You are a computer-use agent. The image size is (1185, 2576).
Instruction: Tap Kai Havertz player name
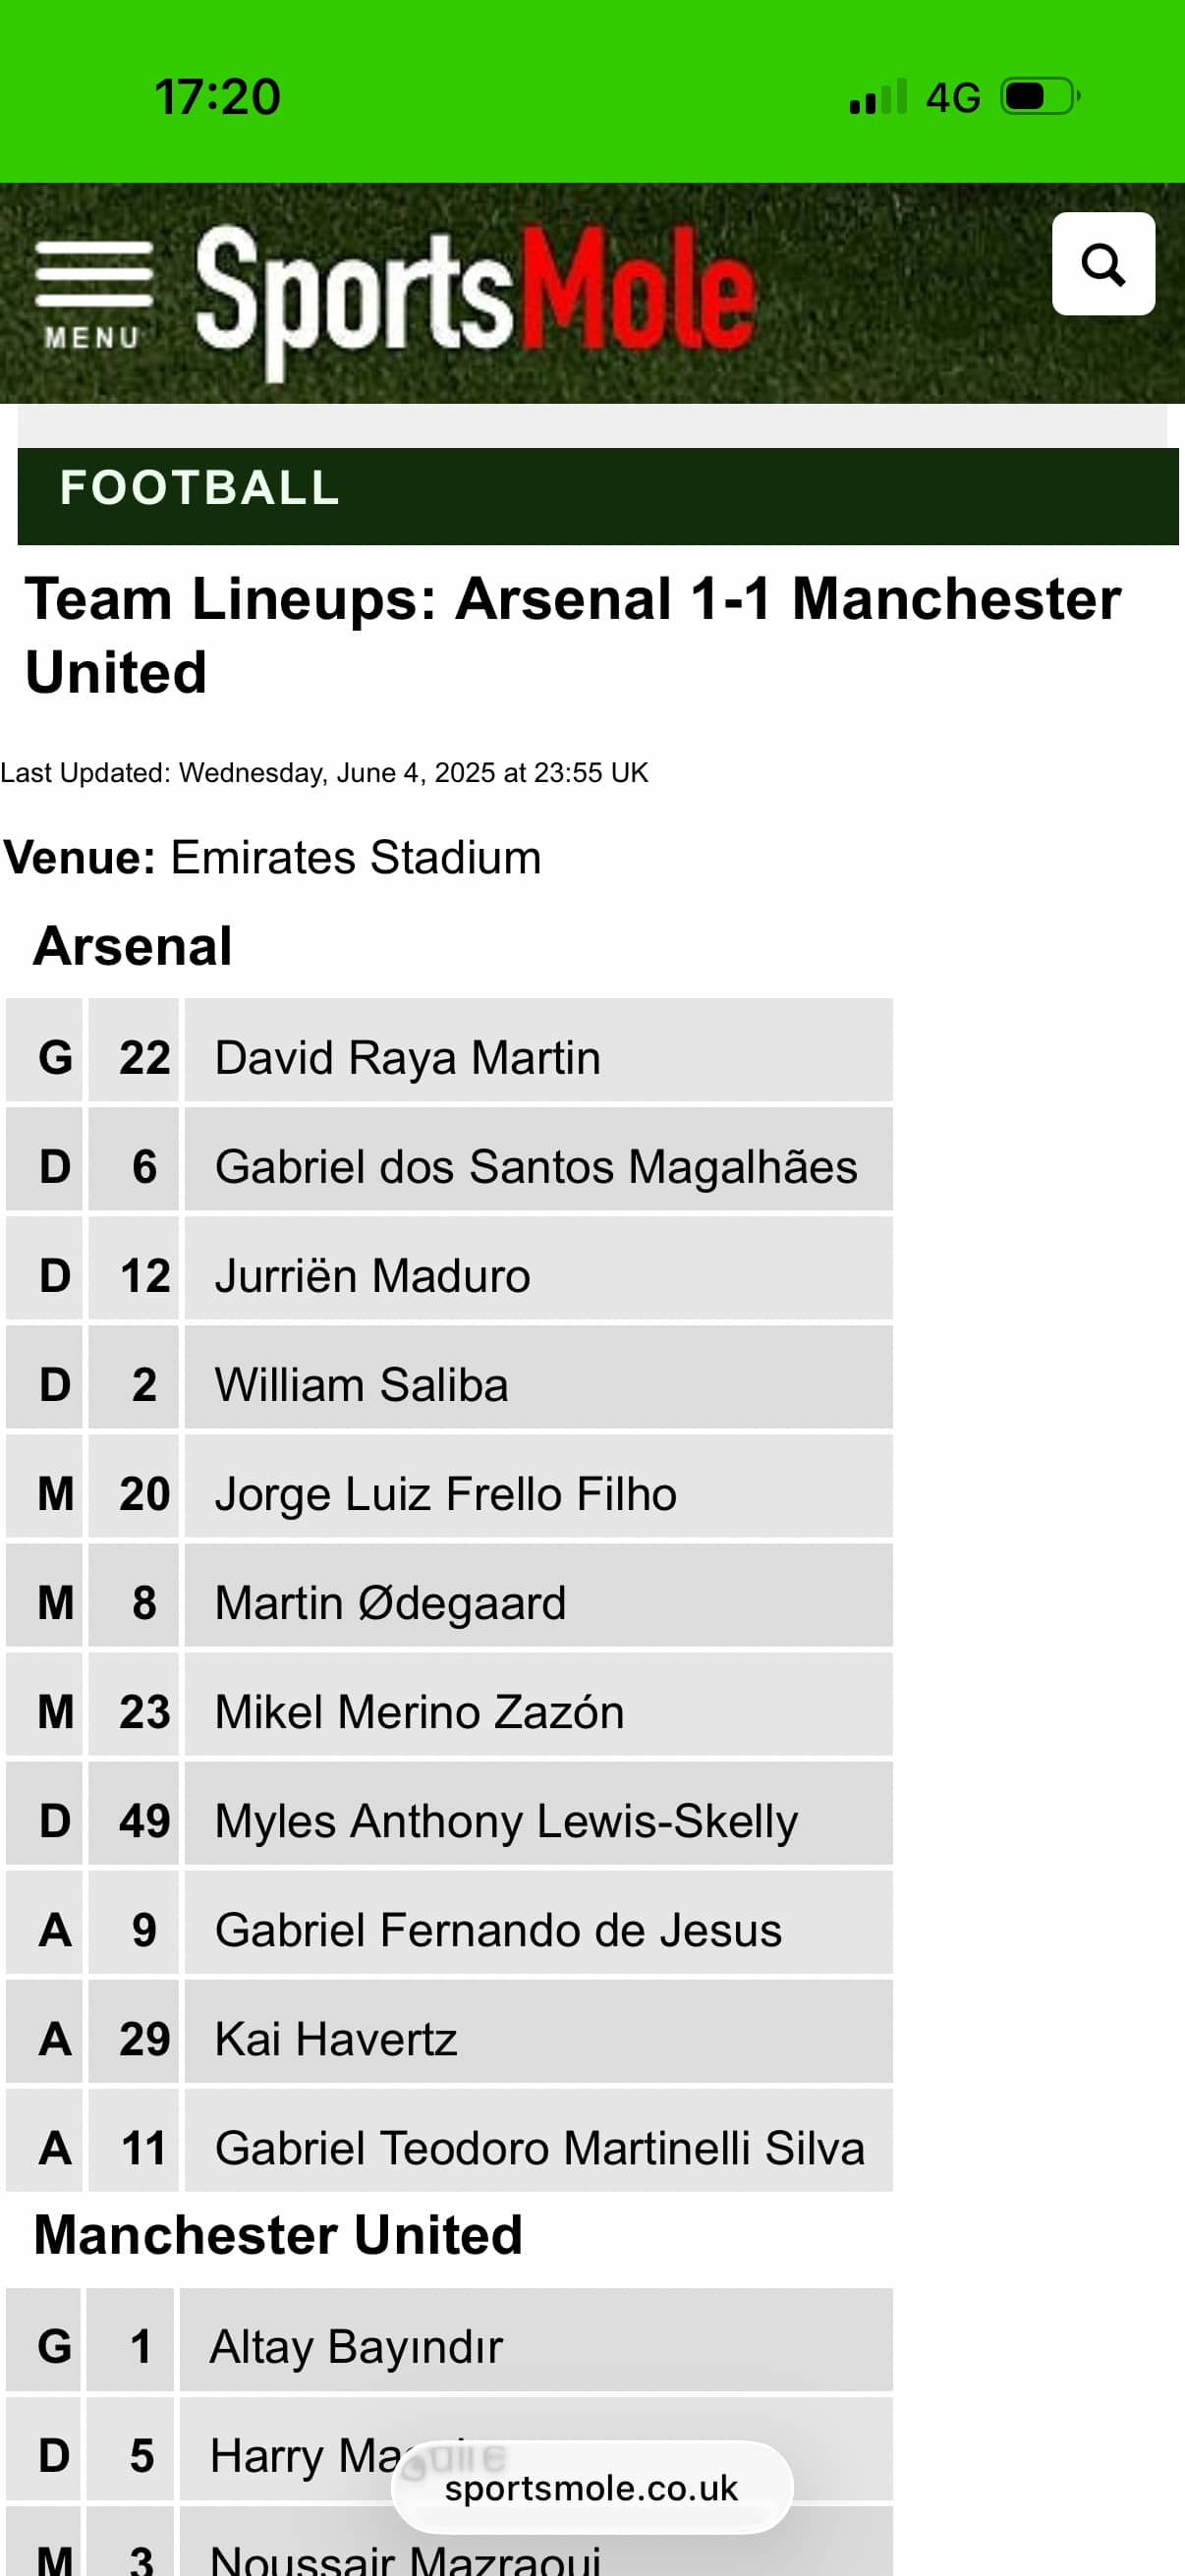click(x=336, y=2038)
